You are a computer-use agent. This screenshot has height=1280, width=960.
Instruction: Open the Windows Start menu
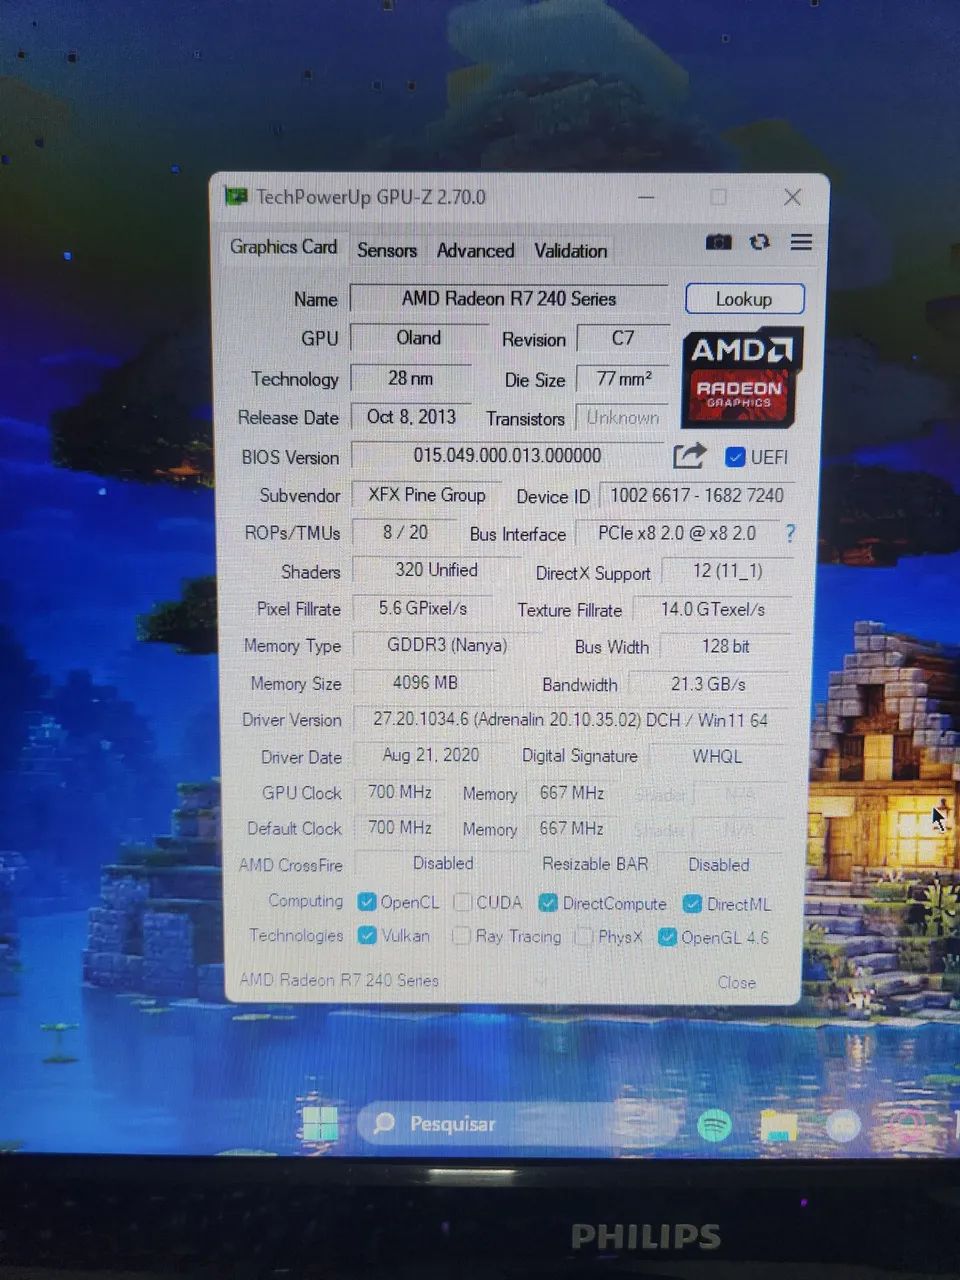[x=321, y=1124]
